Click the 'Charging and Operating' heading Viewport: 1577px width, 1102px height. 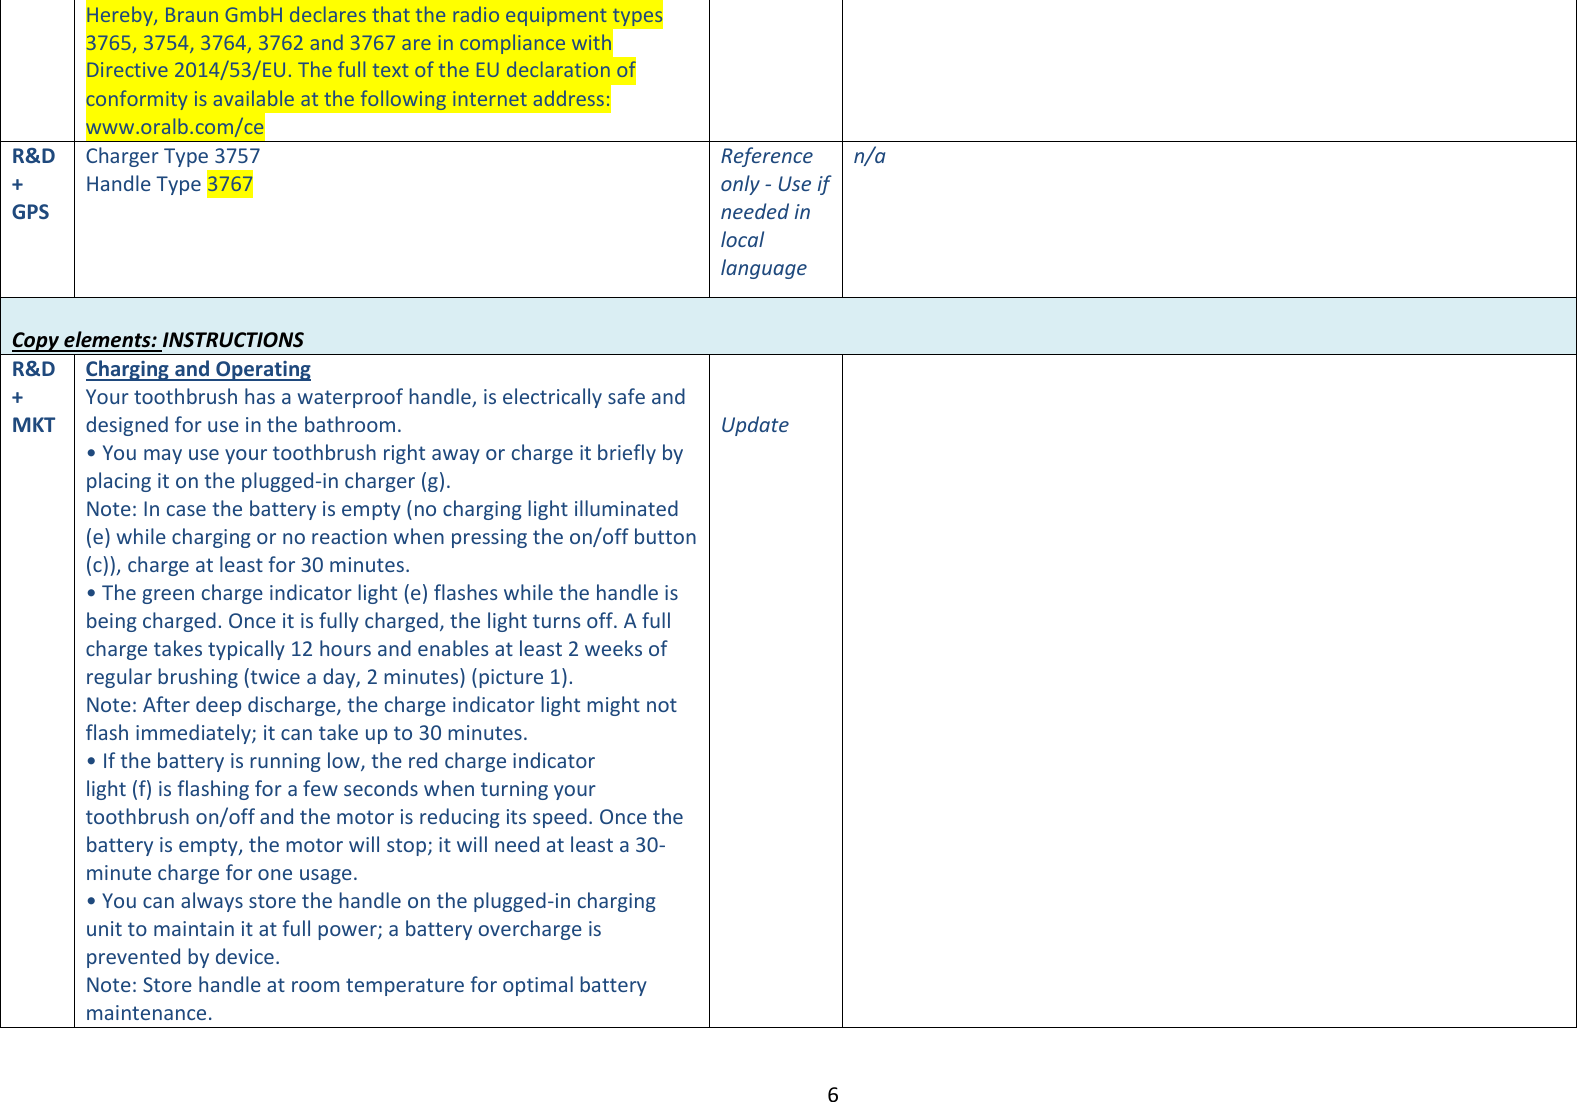click(198, 369)
